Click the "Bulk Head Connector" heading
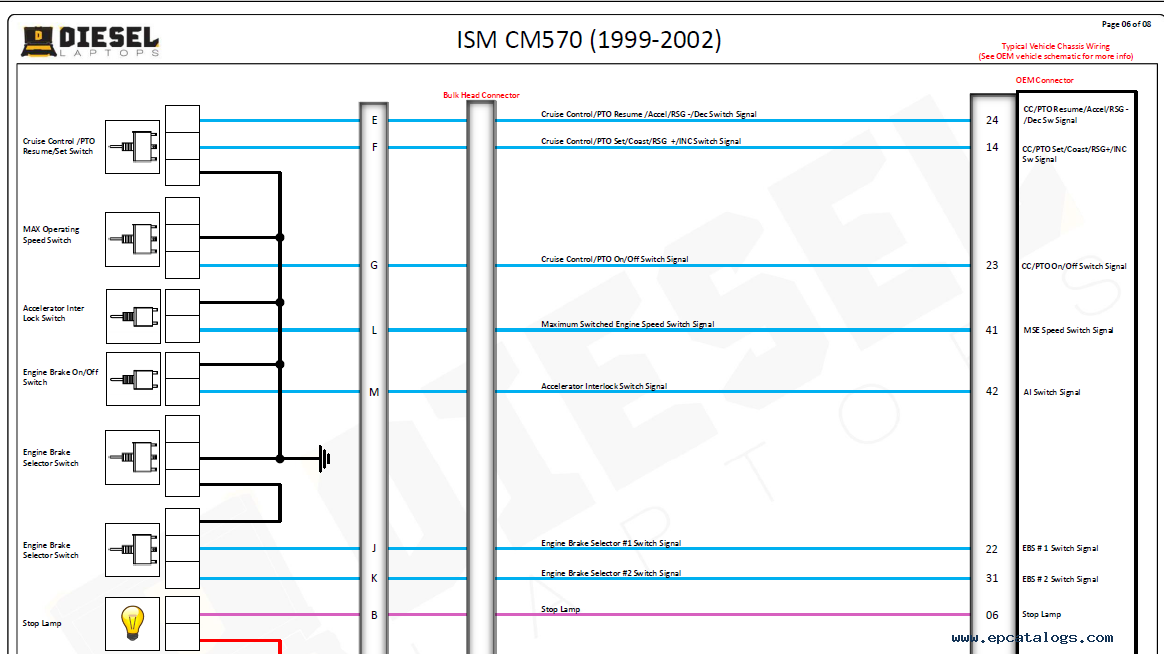This screenshot has height=654, width=1164. coord(481,95)
